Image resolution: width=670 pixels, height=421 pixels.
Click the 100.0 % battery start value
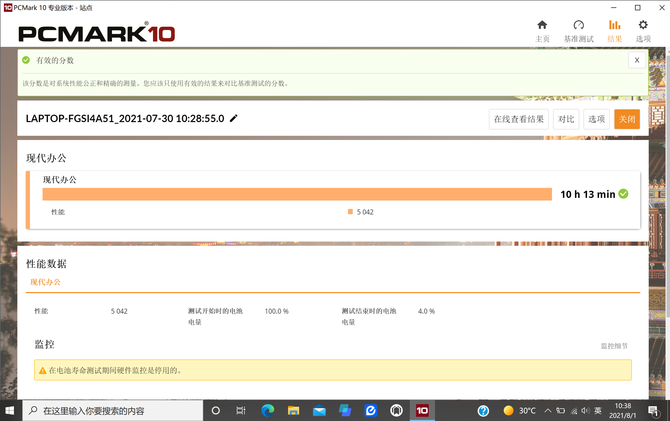[x=276, y=311]
